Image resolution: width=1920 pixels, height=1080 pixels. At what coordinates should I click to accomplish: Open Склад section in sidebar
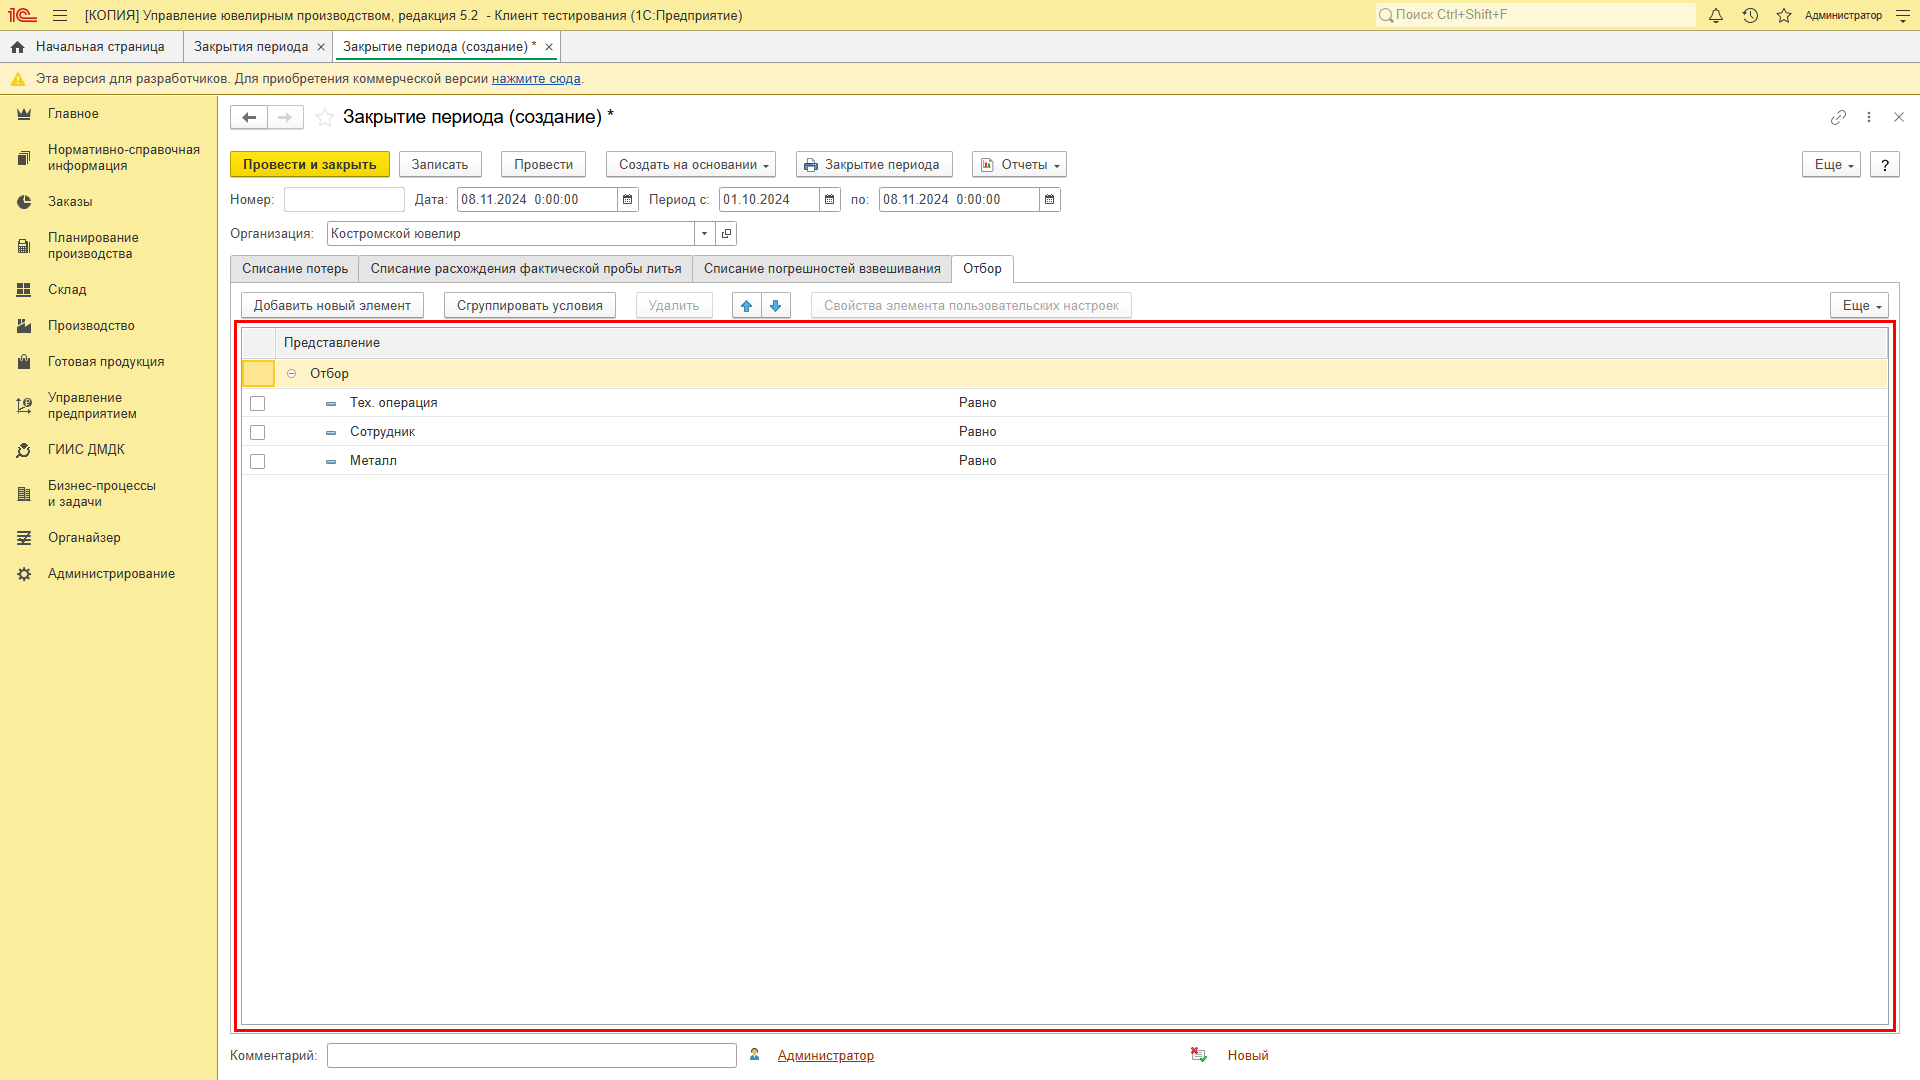click(108, 290)
